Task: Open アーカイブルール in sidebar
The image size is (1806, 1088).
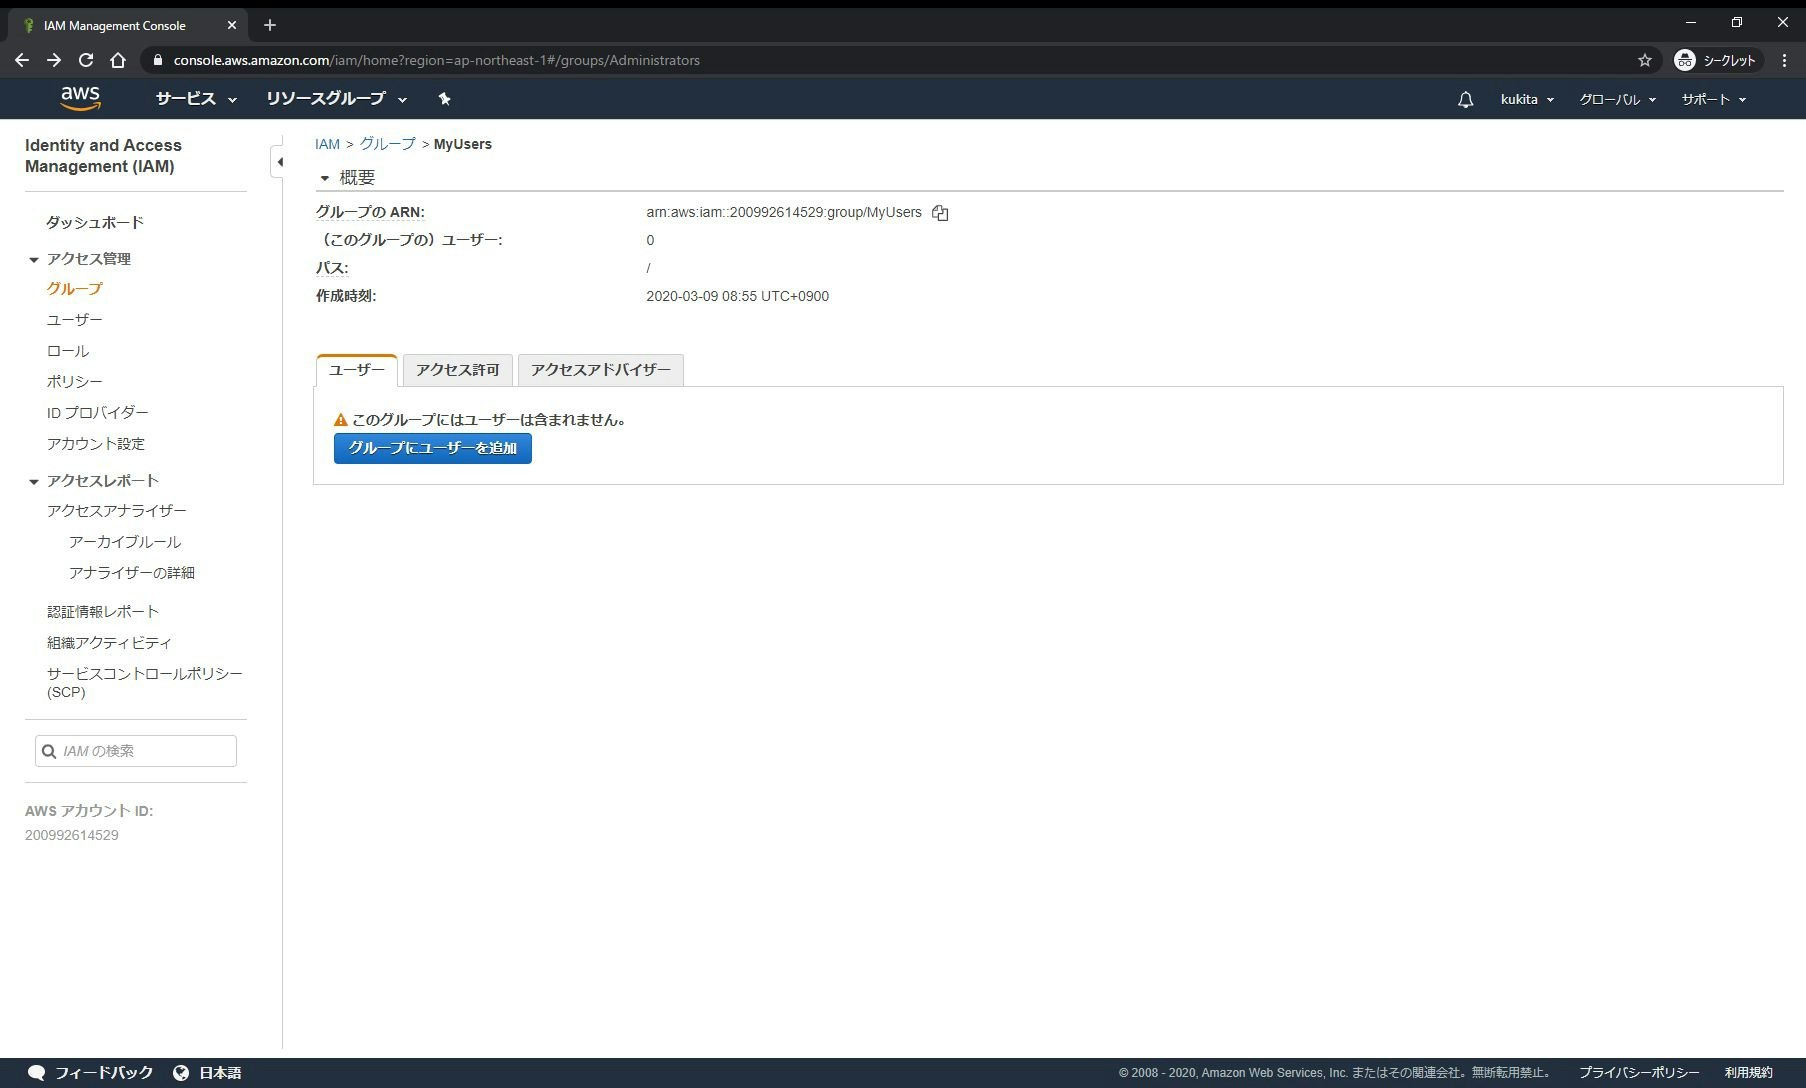Action: 125,541
